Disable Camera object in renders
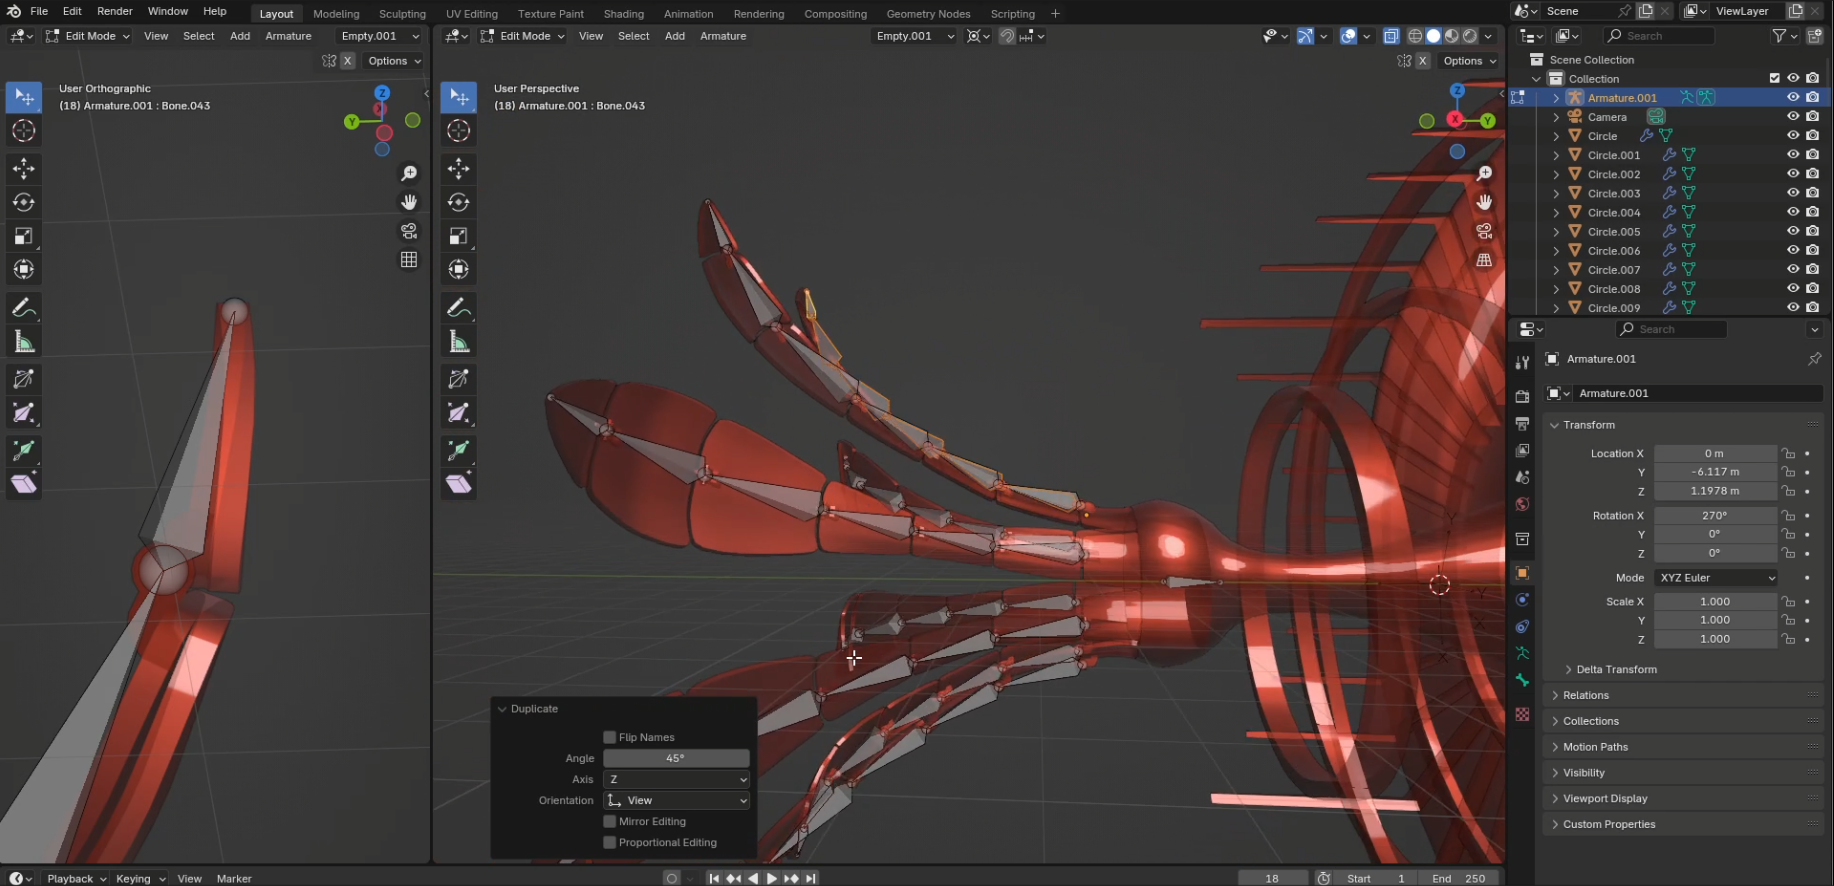This screenshot has height=886, width=1834. pos(1813,116)
